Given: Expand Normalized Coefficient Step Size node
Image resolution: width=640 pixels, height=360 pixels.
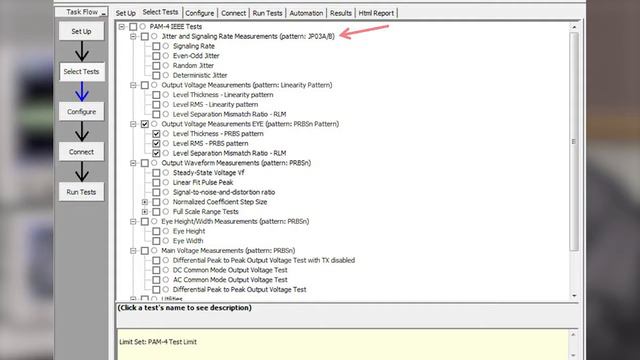Looking at the screenshot, I should point(144,202).
